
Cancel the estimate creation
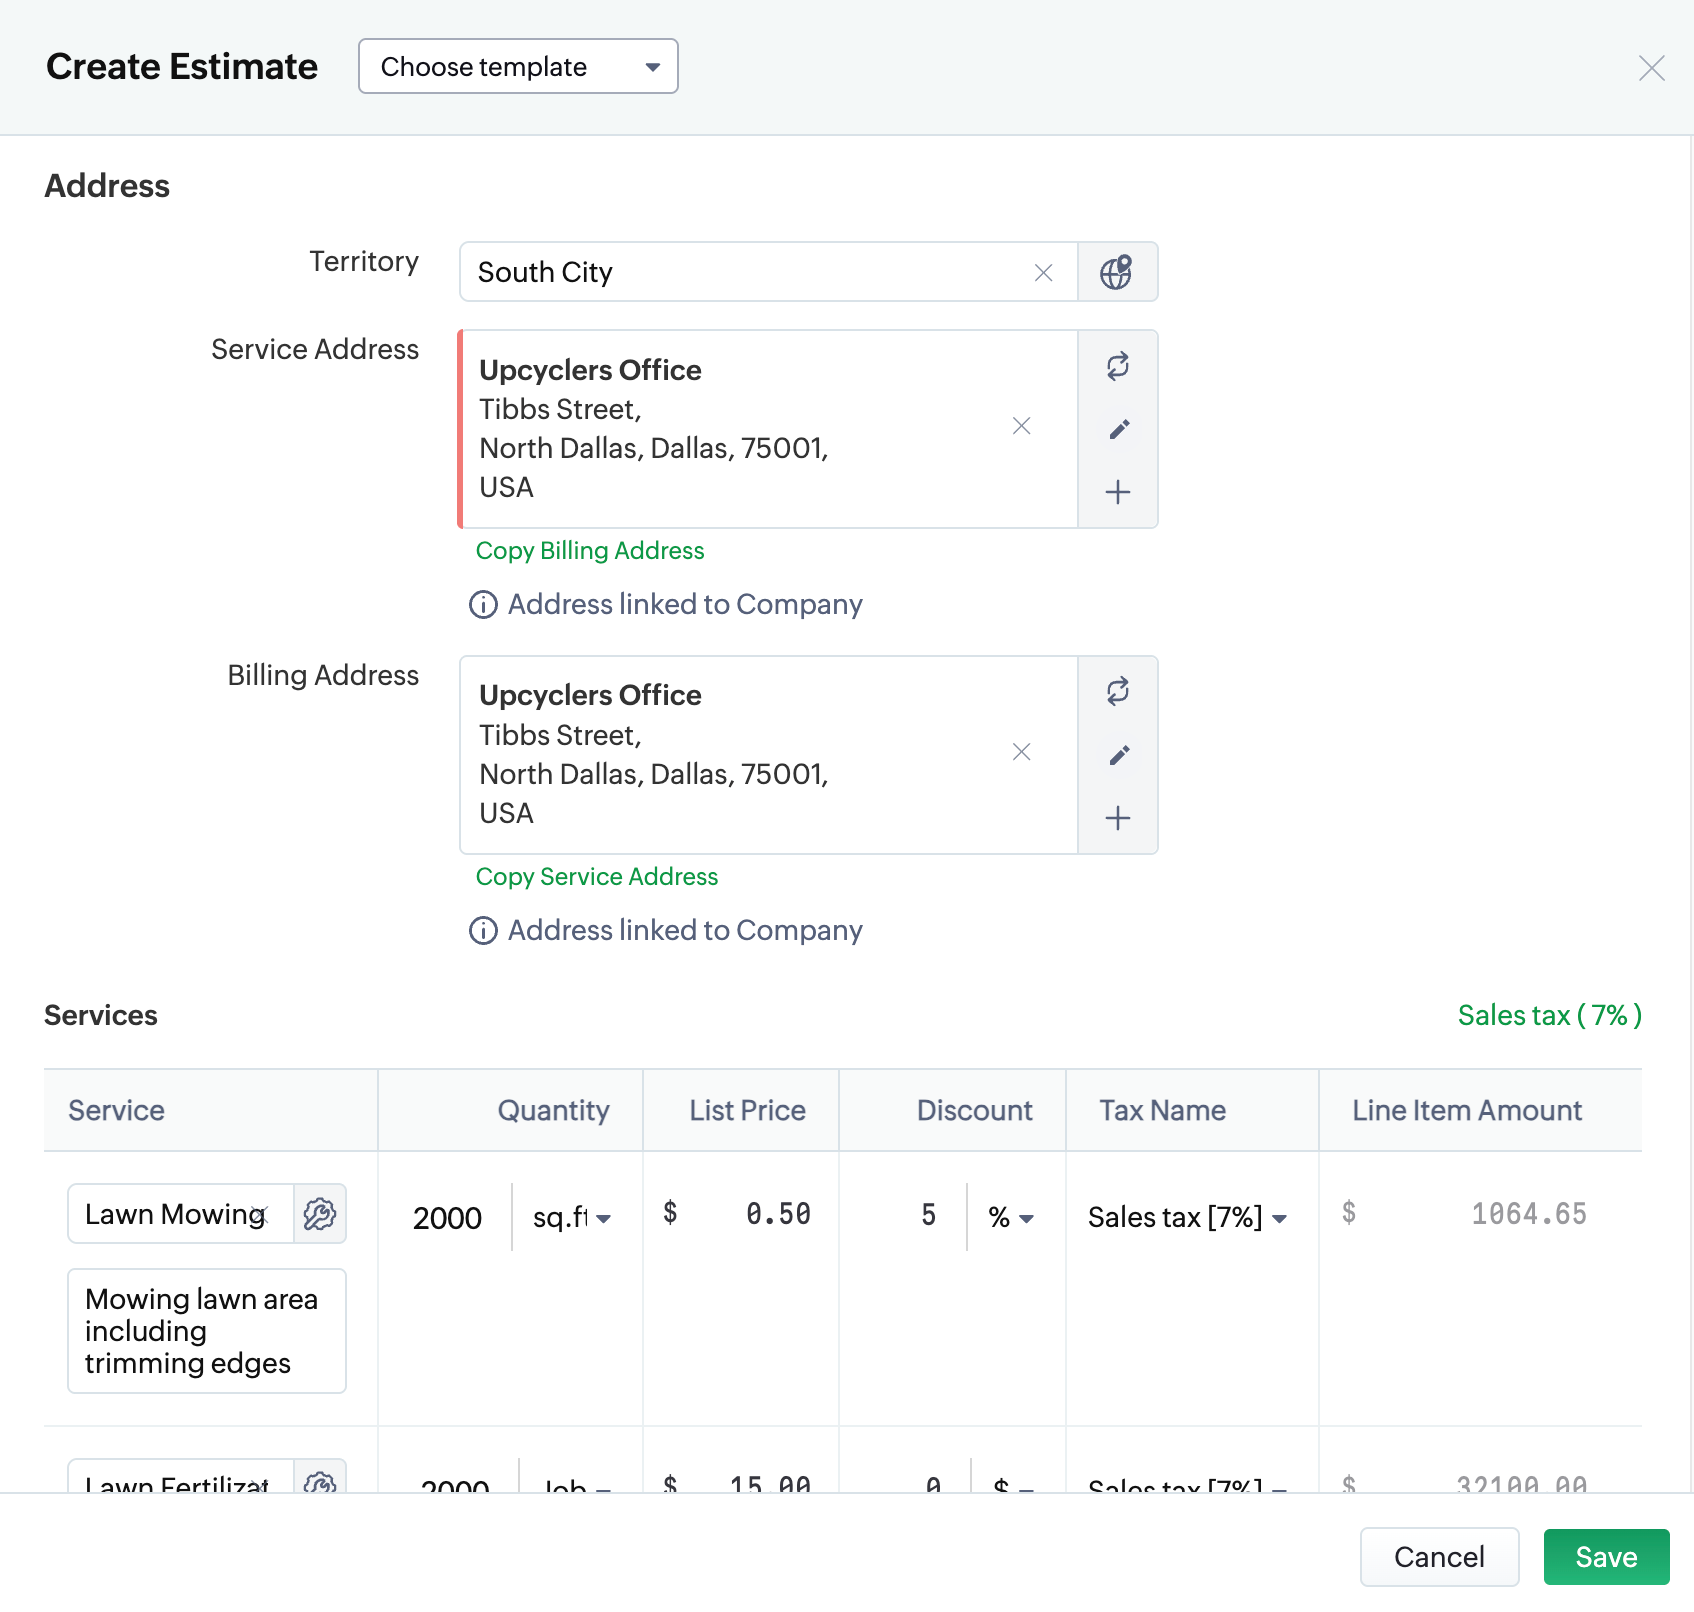pyautogui.click(x=1438, y=1557)
